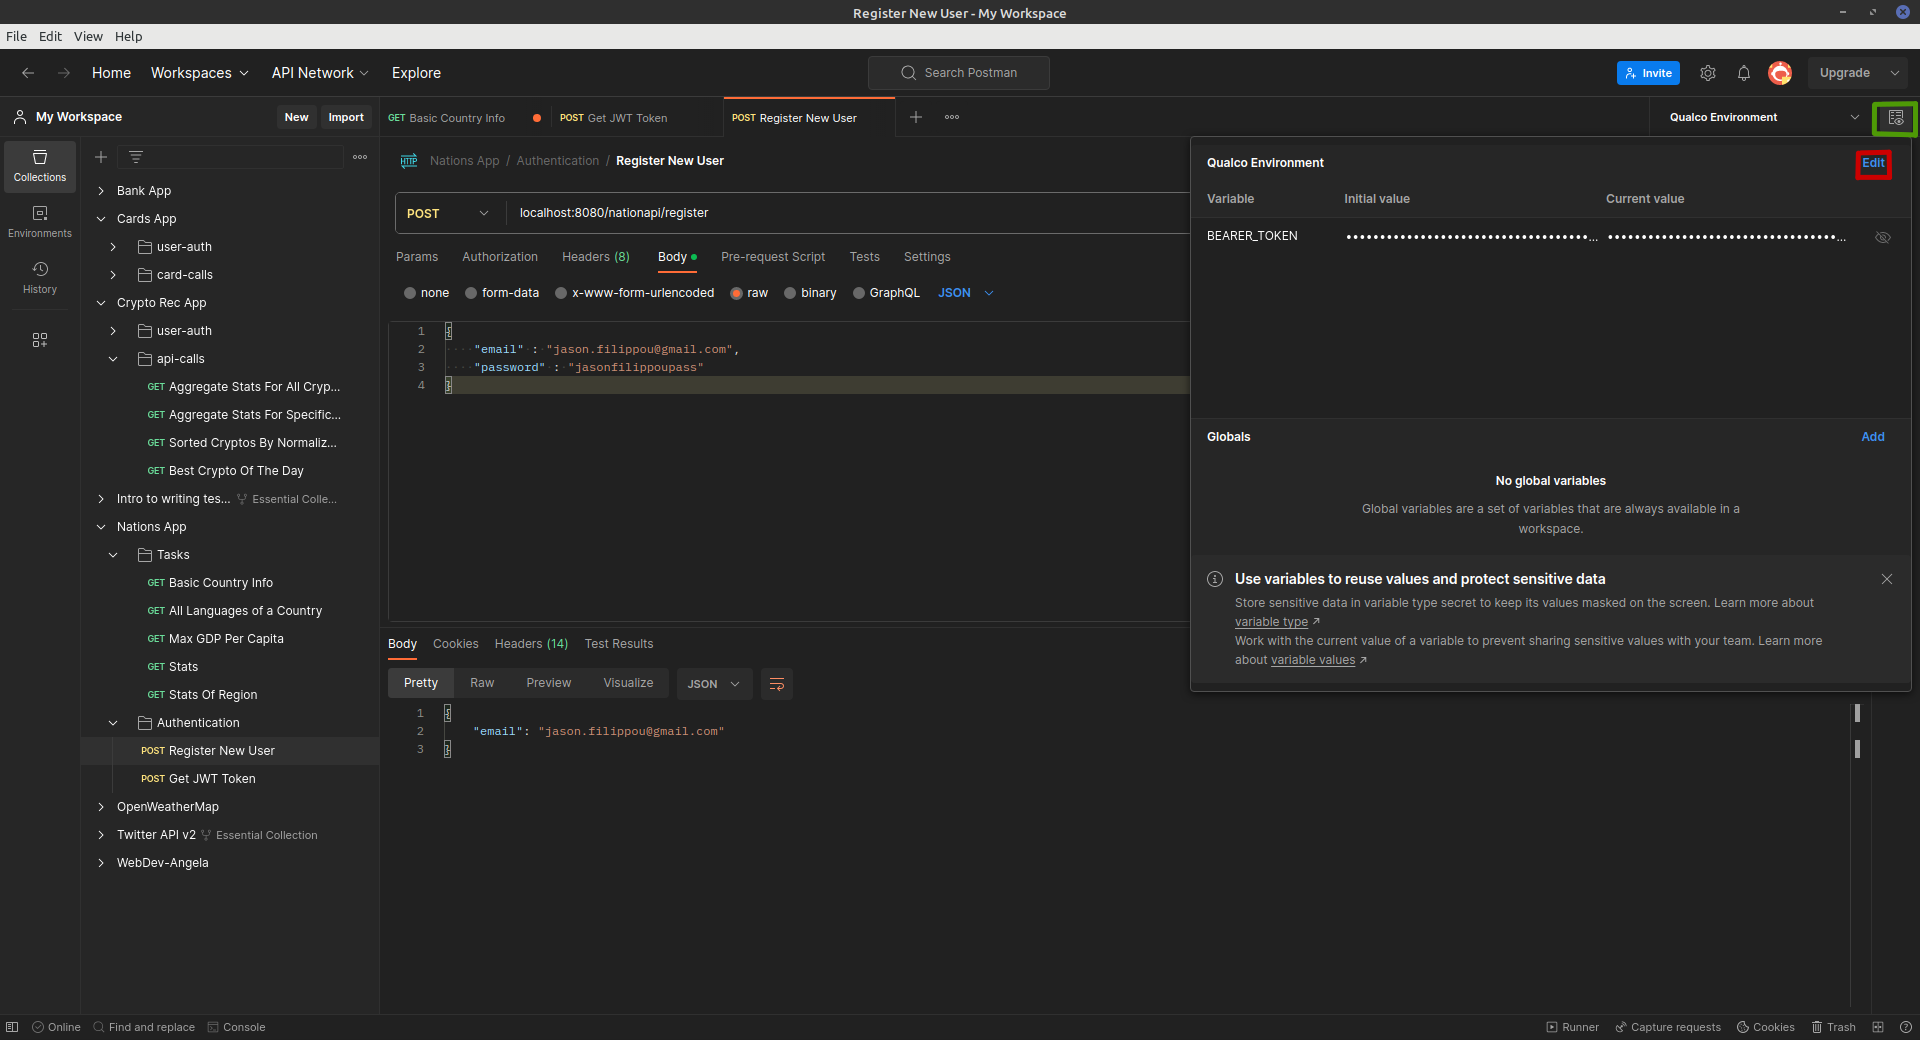Dismiss the variables info banner
This screenshot has height=1040, width=1920.
tap(1887, 579)
